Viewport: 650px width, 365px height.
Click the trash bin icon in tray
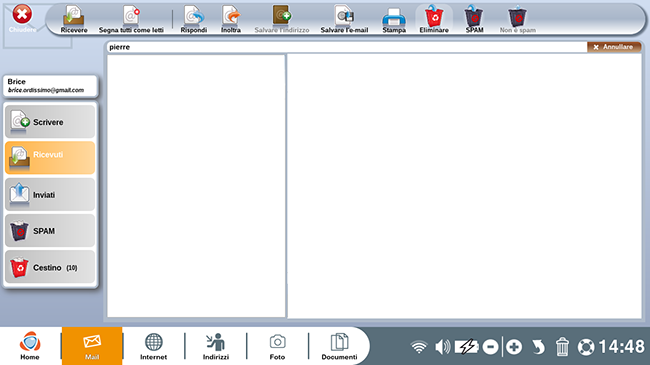pos(562,347)
